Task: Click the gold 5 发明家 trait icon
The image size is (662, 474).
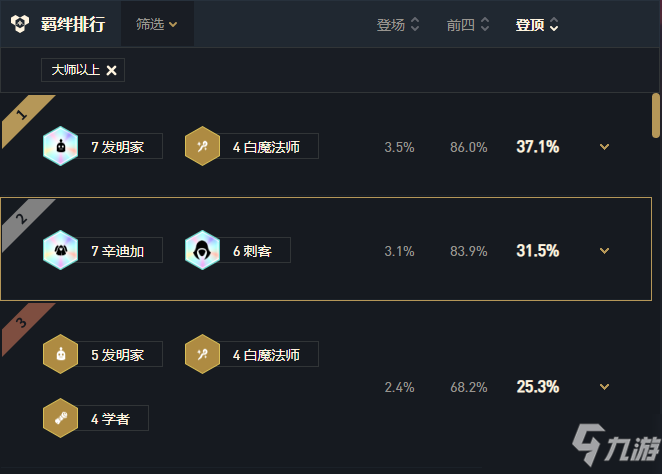Action: [x=60, y=354]
